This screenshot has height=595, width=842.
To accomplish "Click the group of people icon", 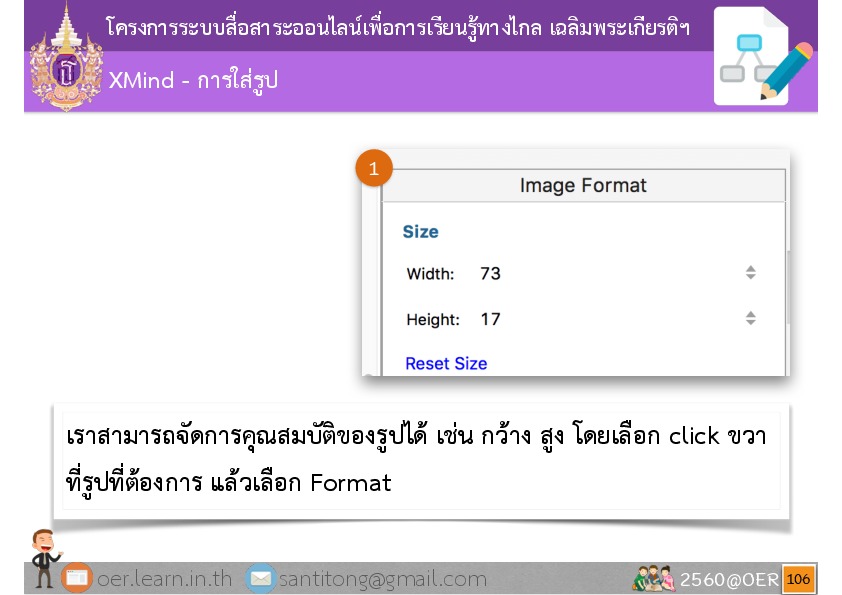I will (x=653, y=579).
